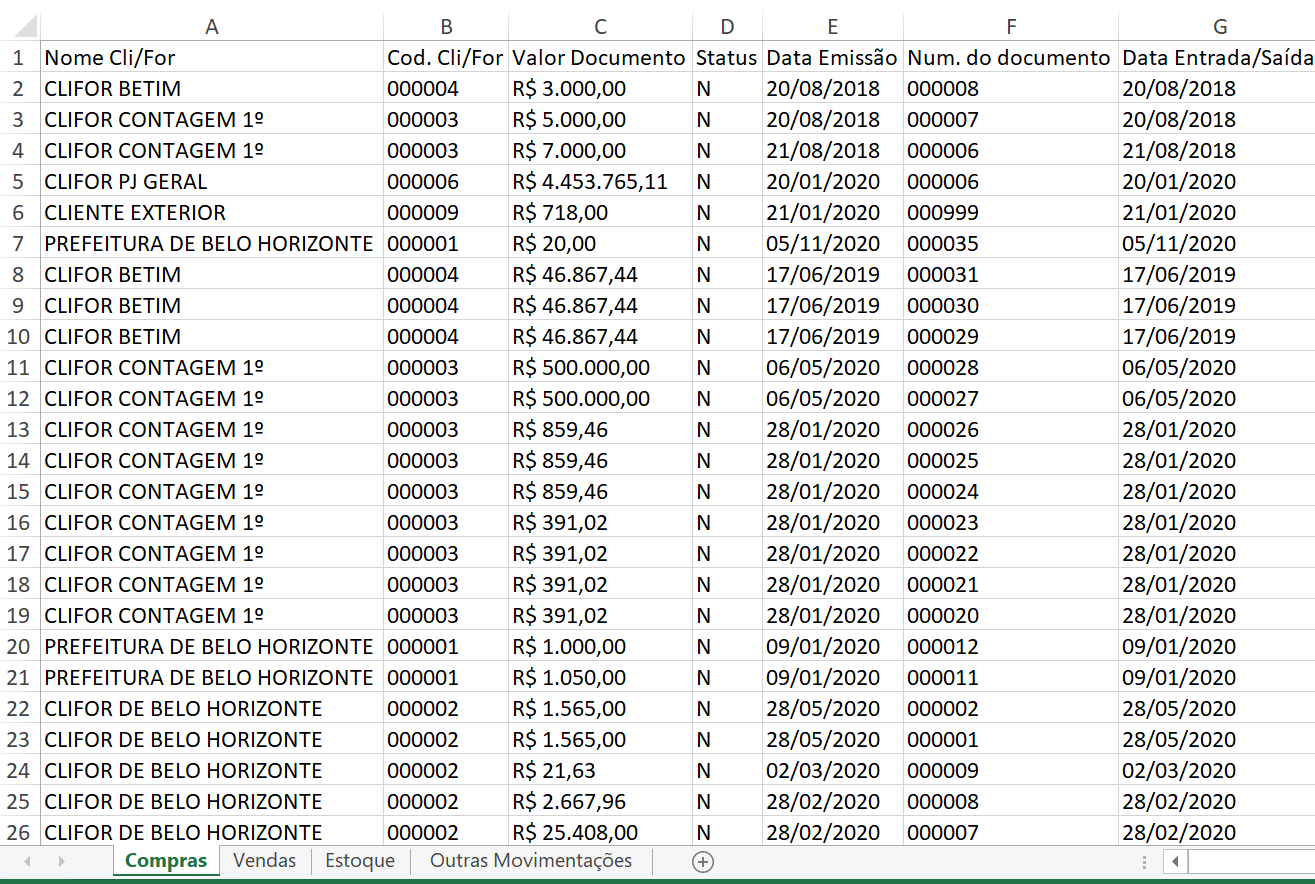Select column A header
The height and width of the screenshot is (884, 1315).
click(x=212, y=27)
